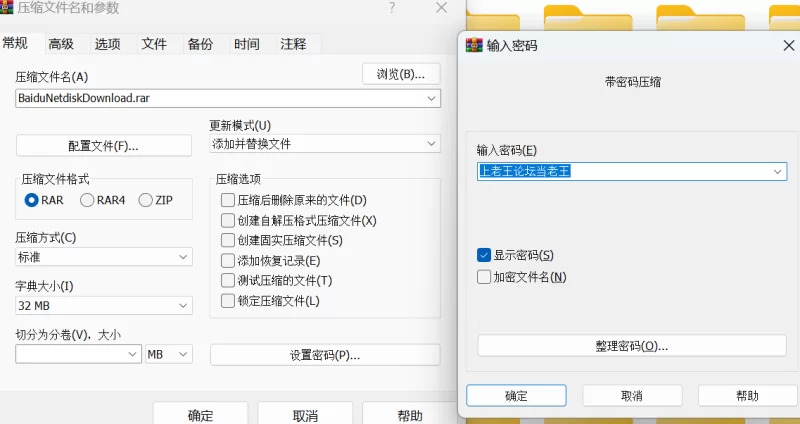Select the ZIP archive format
The height and width of the screenshot is (424, 800).
pos(146,200)
